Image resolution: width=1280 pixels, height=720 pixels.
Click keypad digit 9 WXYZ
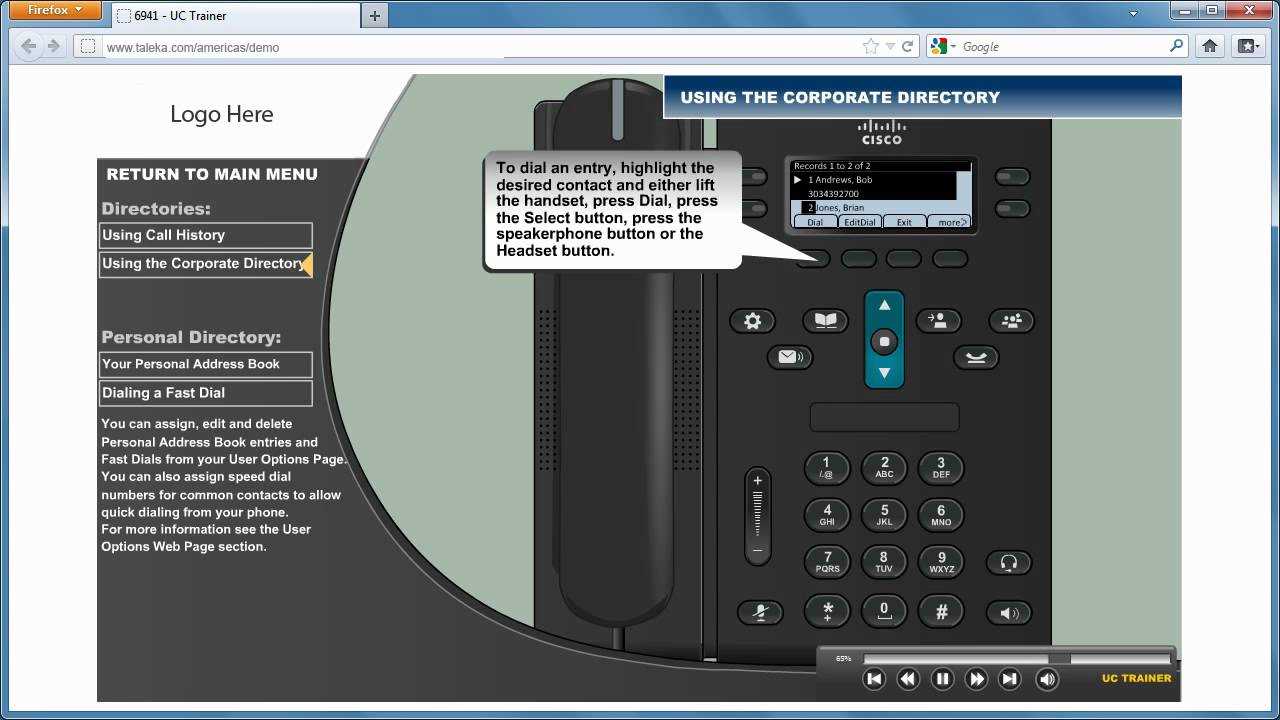(941, 562)
